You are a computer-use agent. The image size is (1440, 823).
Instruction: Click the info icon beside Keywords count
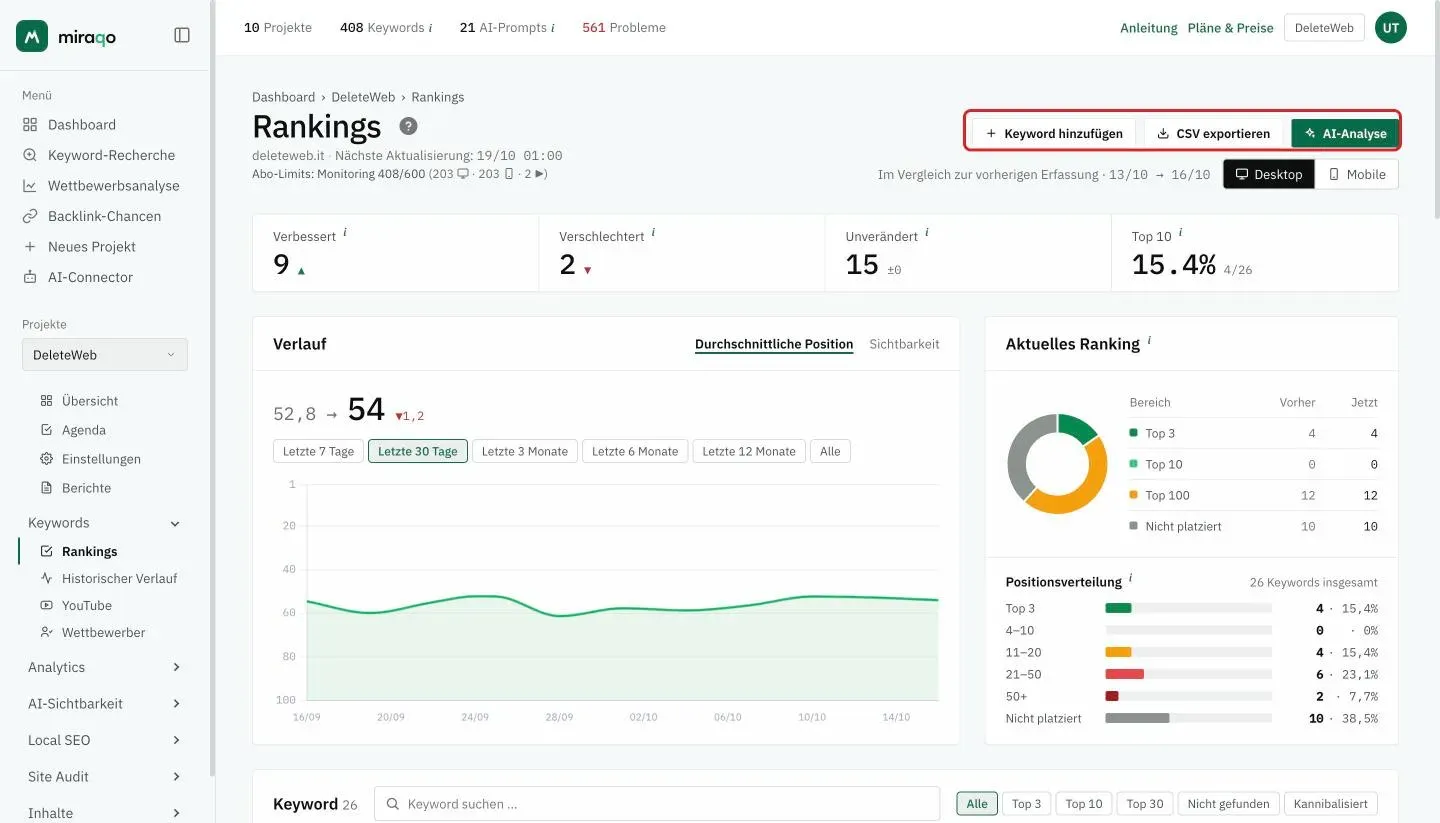pos(430,28)
